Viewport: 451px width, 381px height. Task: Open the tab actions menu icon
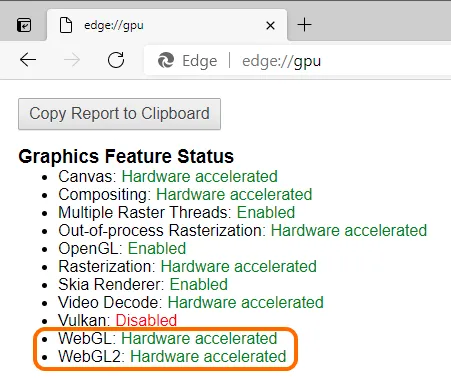(24, 25)
